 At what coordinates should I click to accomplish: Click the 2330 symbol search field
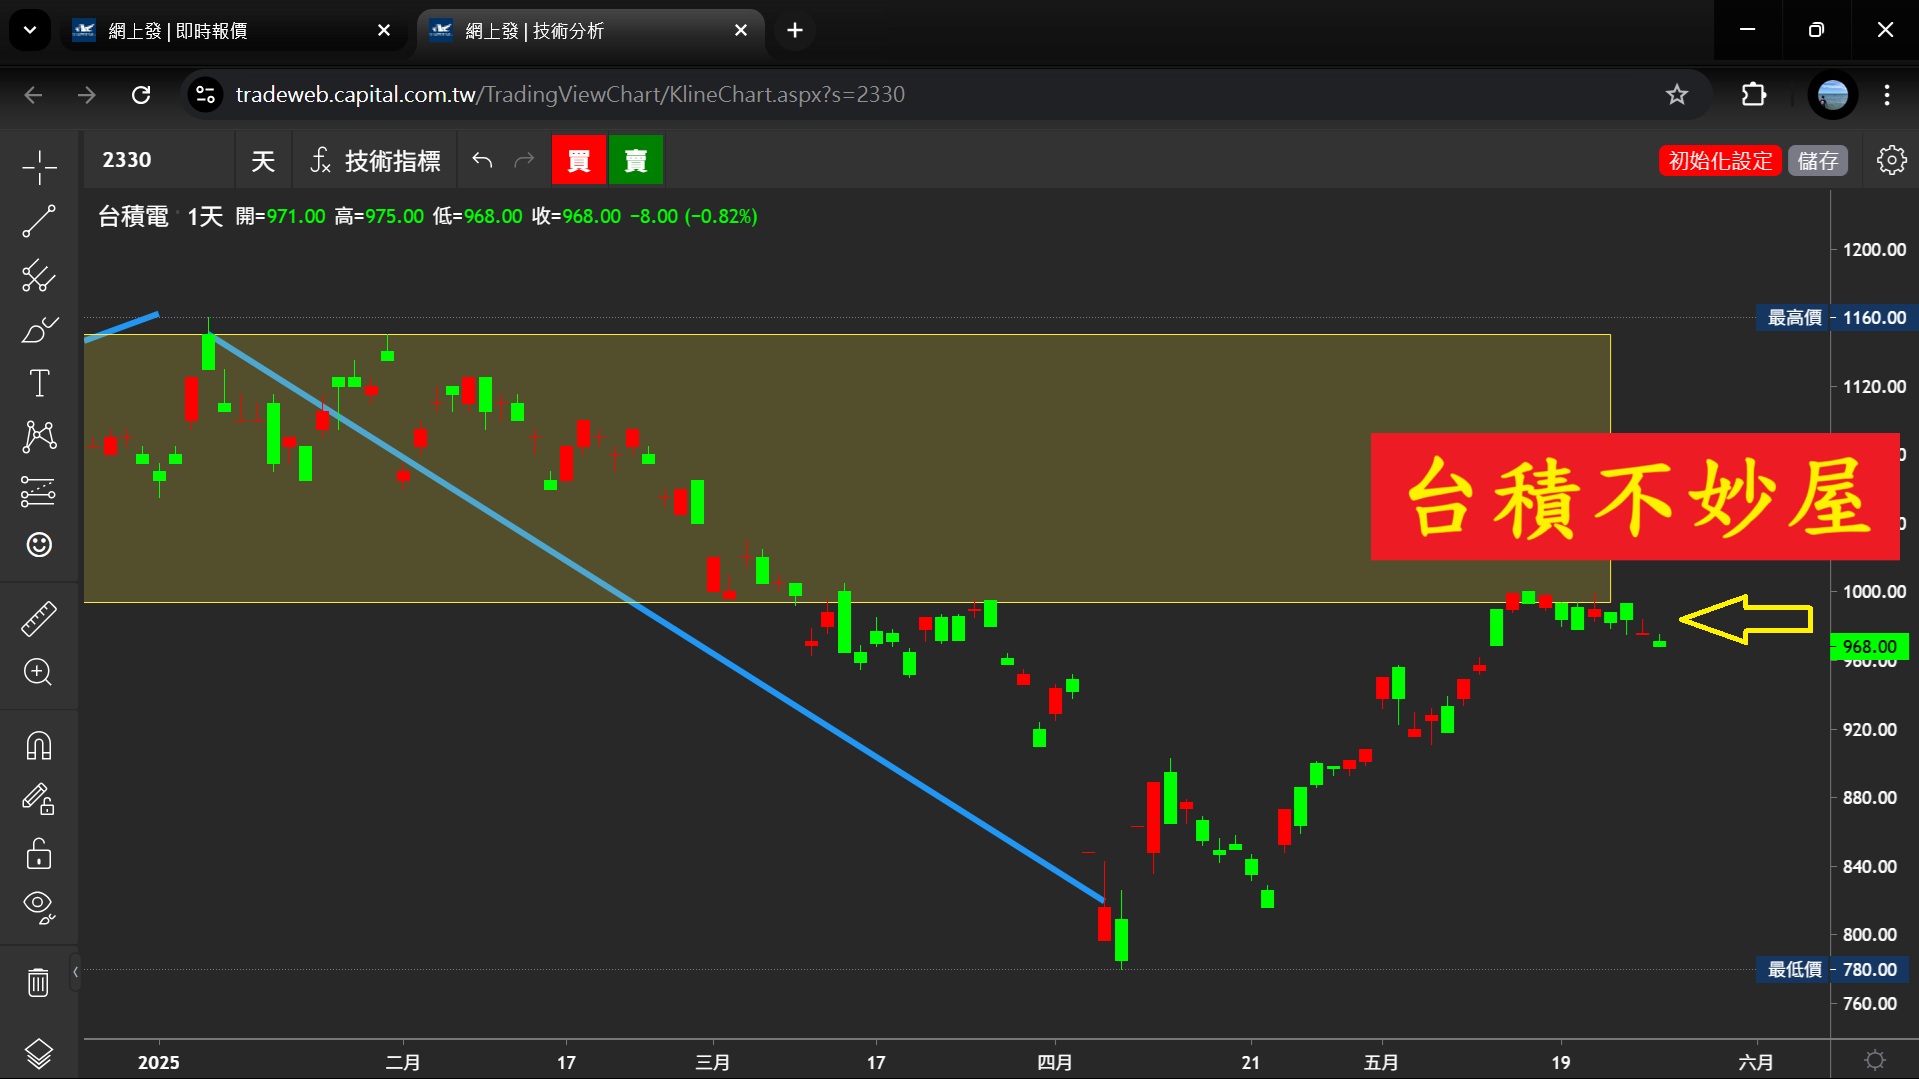click(x=160, y=161)
